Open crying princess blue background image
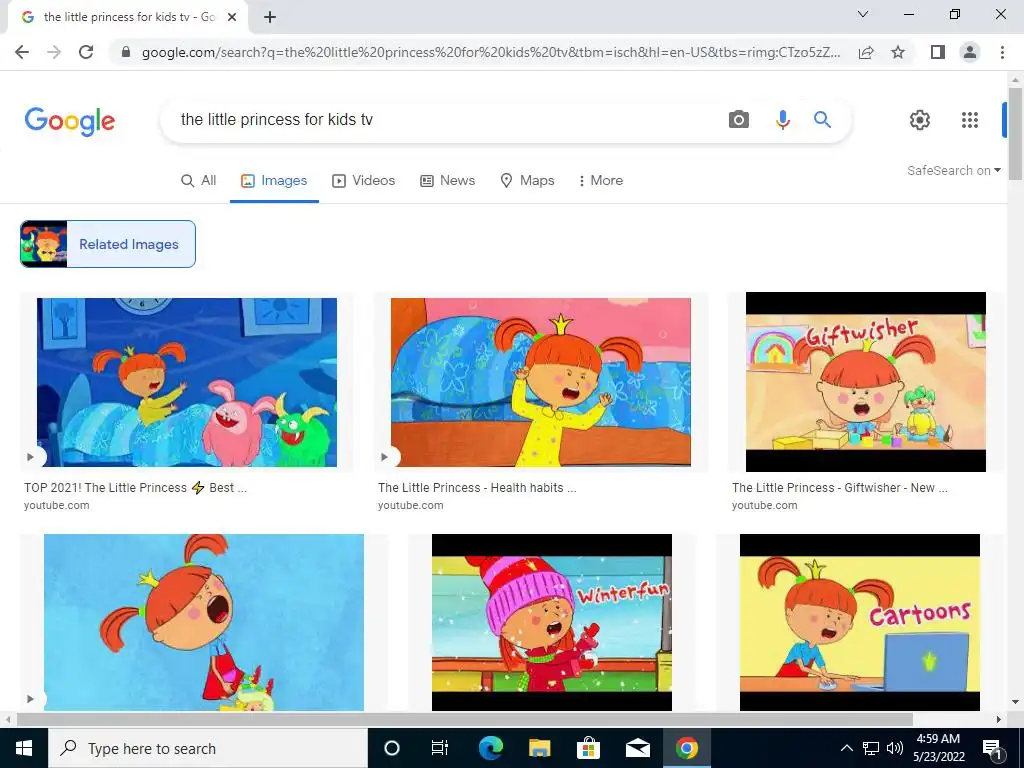 204,622
